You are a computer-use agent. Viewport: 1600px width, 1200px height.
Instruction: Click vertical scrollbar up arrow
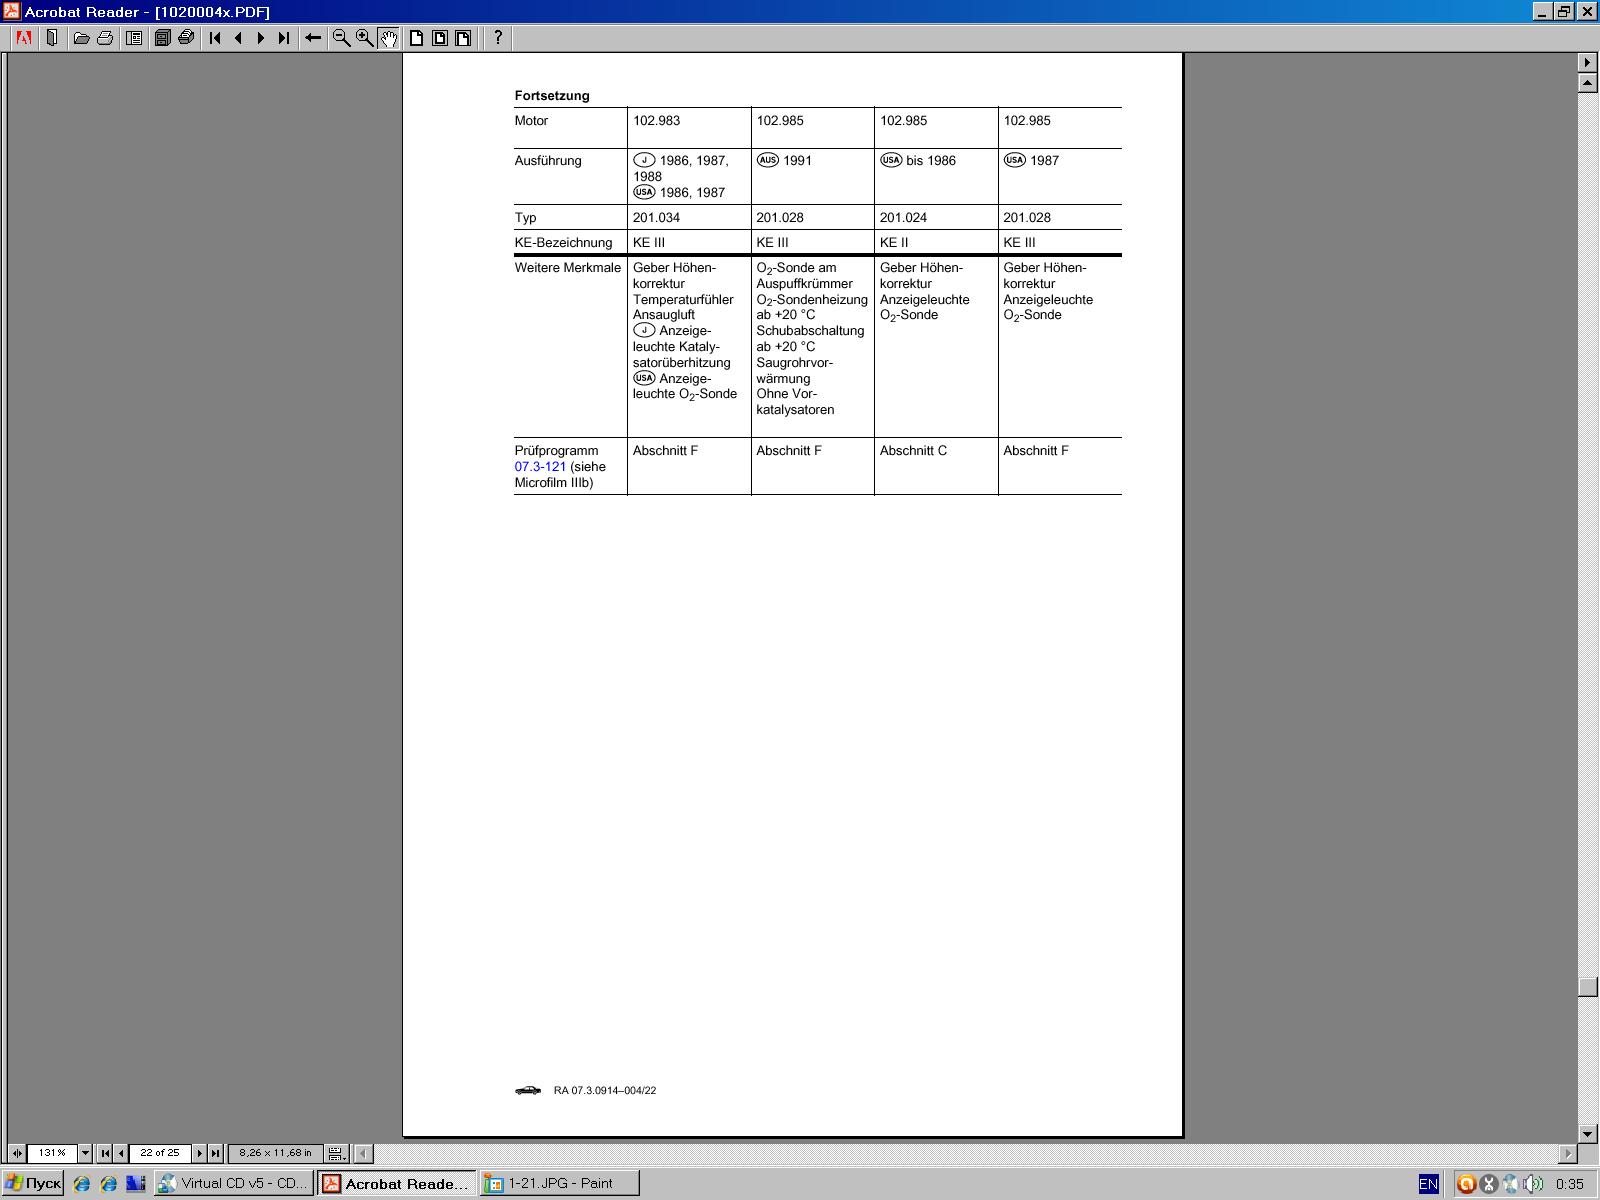tap(1587, 83)
